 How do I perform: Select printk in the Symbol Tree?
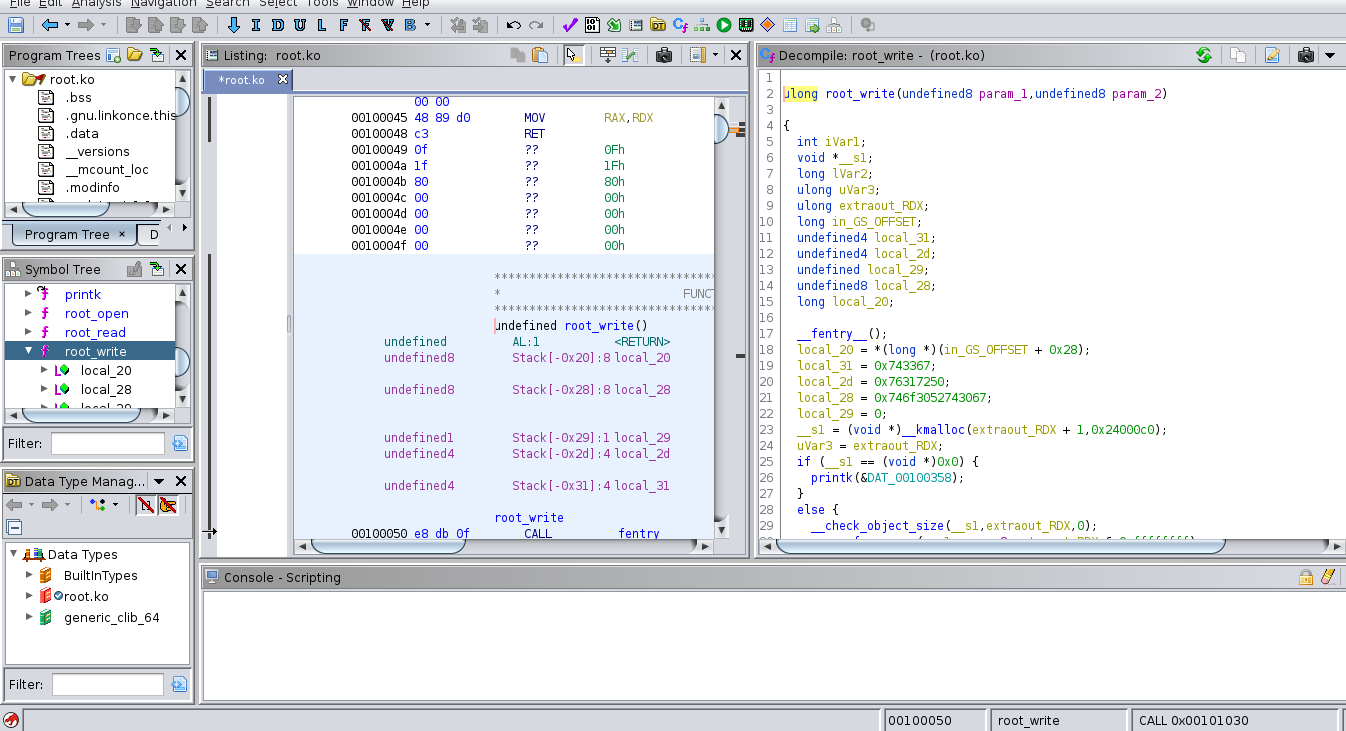coord(82,294)
